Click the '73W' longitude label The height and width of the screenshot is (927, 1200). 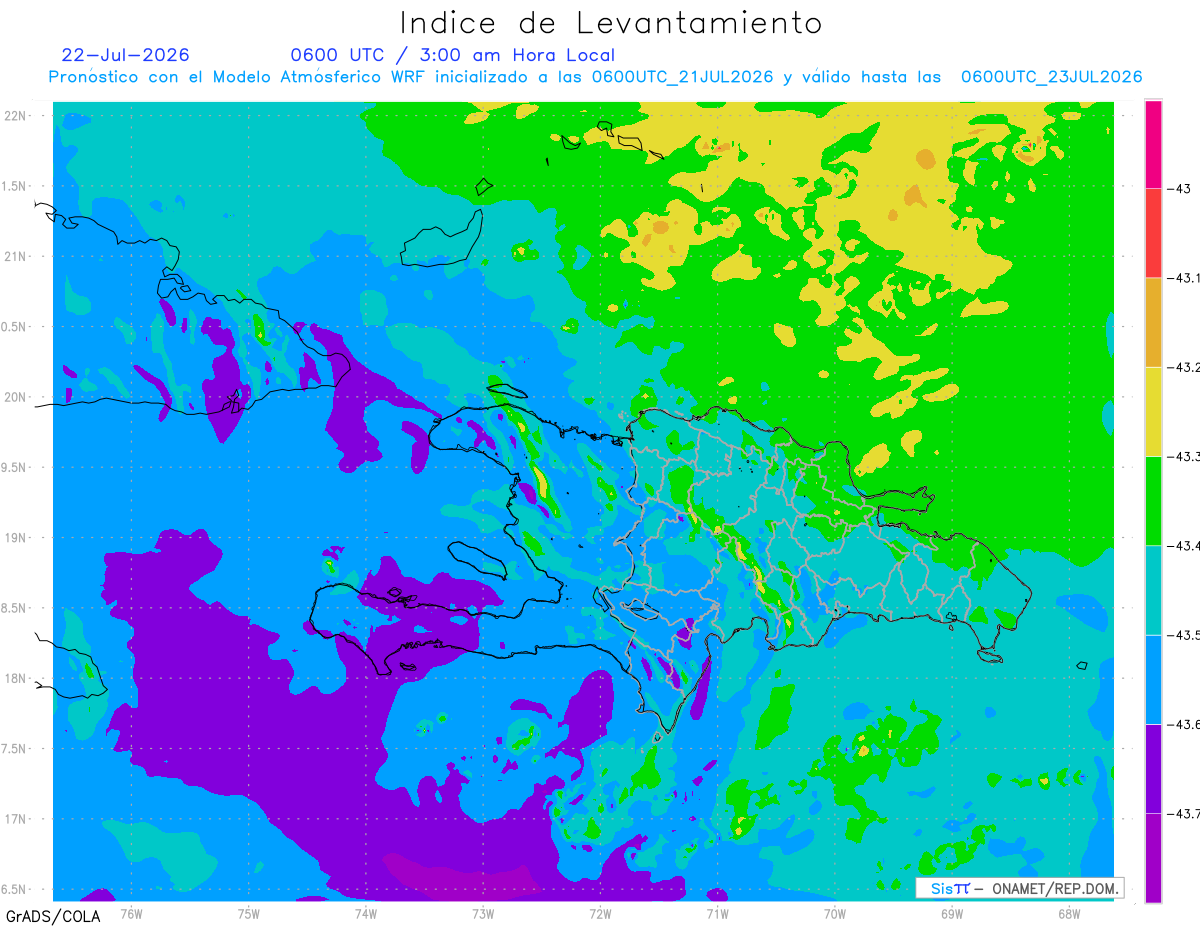[x=483, y=912]
